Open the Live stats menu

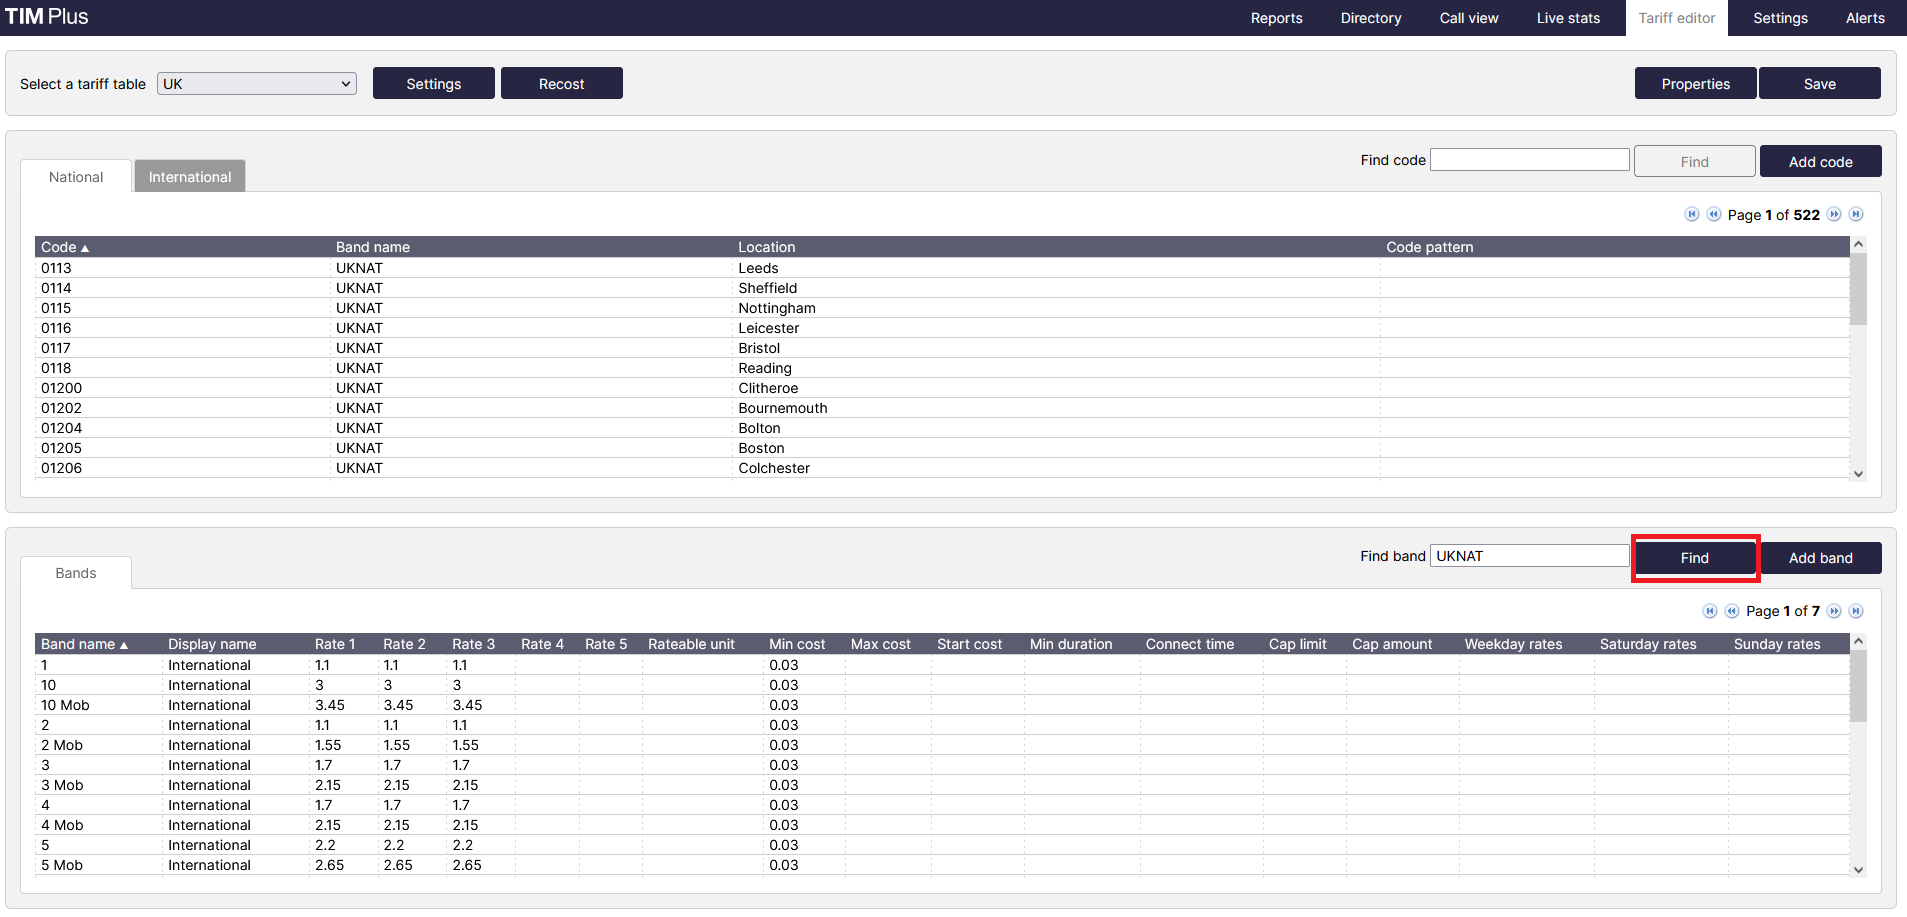(1567, 18)
